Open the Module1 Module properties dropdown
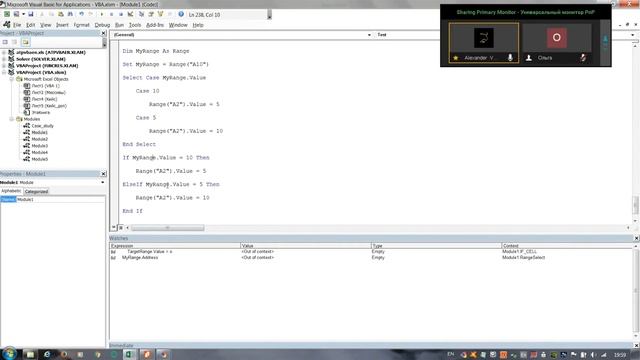 click(102, 182)
